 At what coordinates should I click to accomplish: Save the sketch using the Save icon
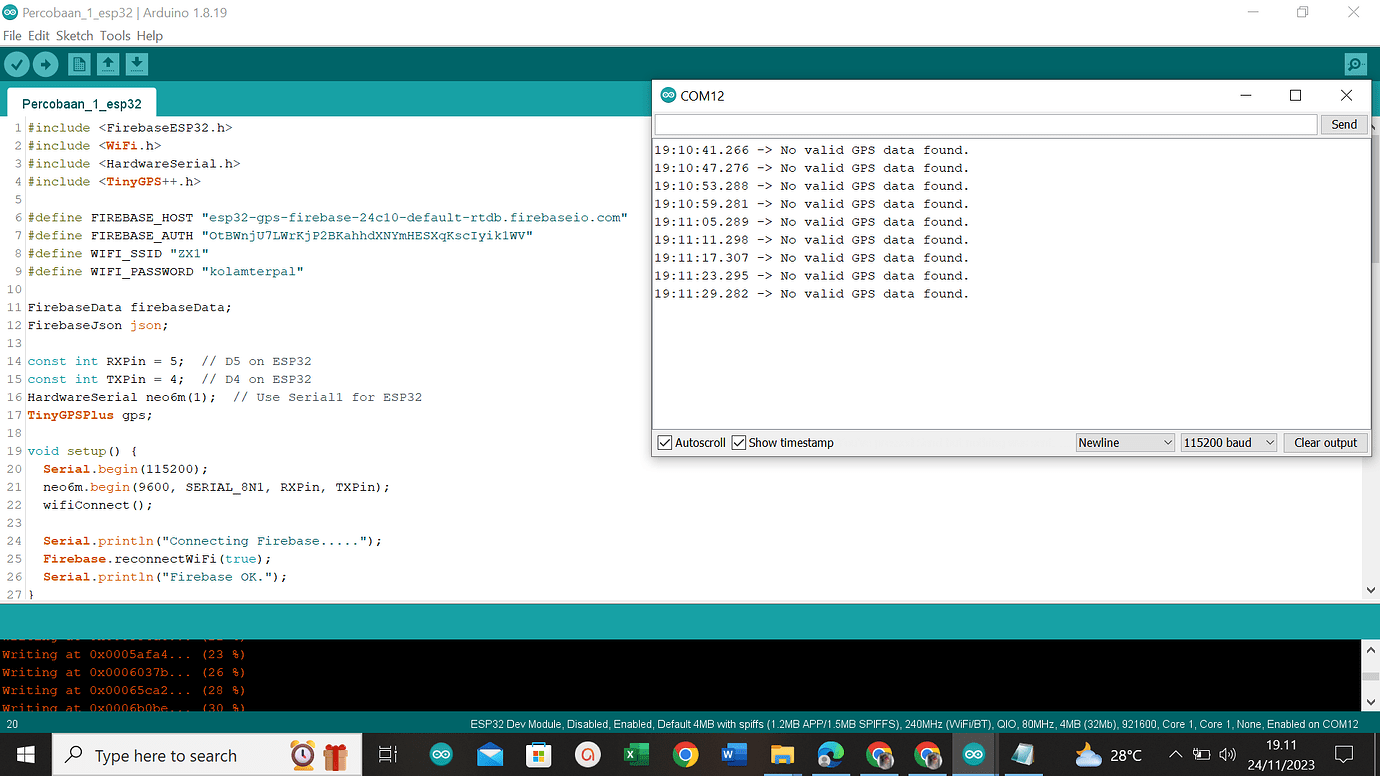point(135,63)
